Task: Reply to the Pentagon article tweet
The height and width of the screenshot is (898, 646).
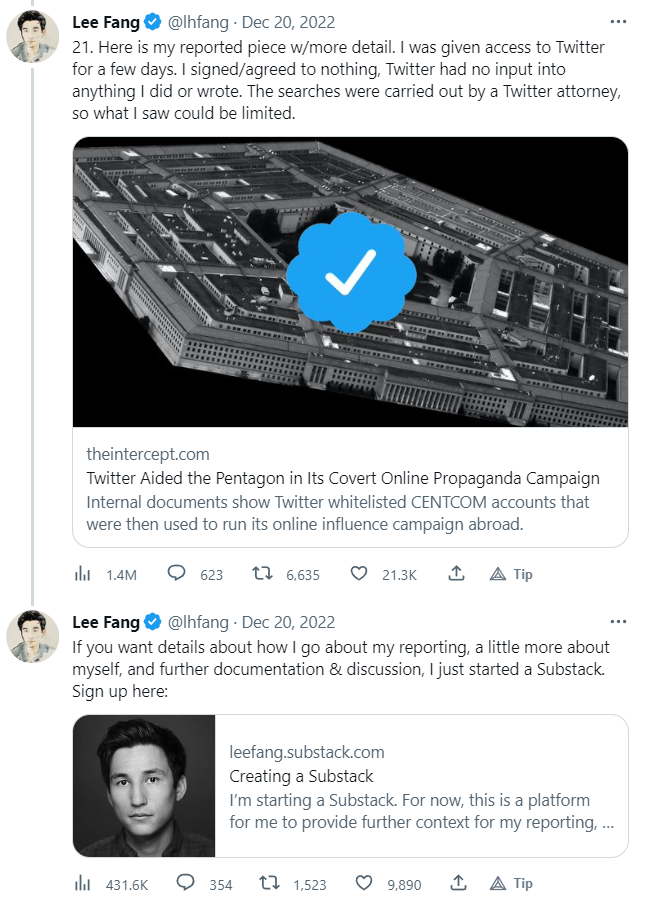Action: coord(177,575)
